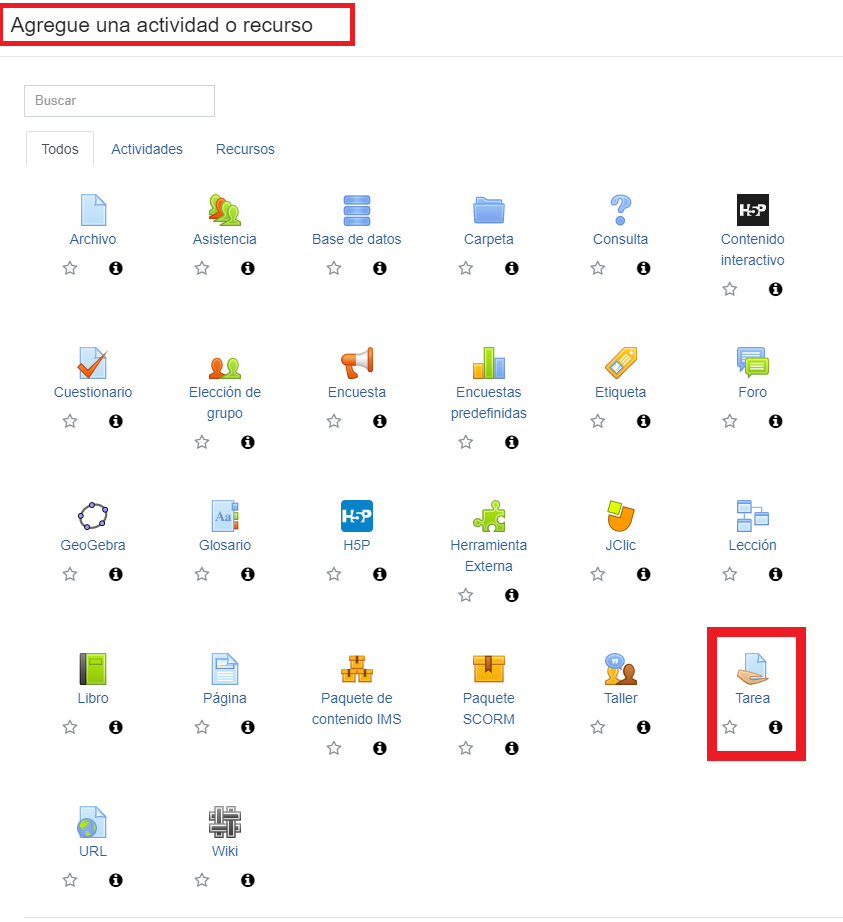Choose the Tarea assignment icon
Image resolution: width=843 pixels, height=922 pixels.
752,669
